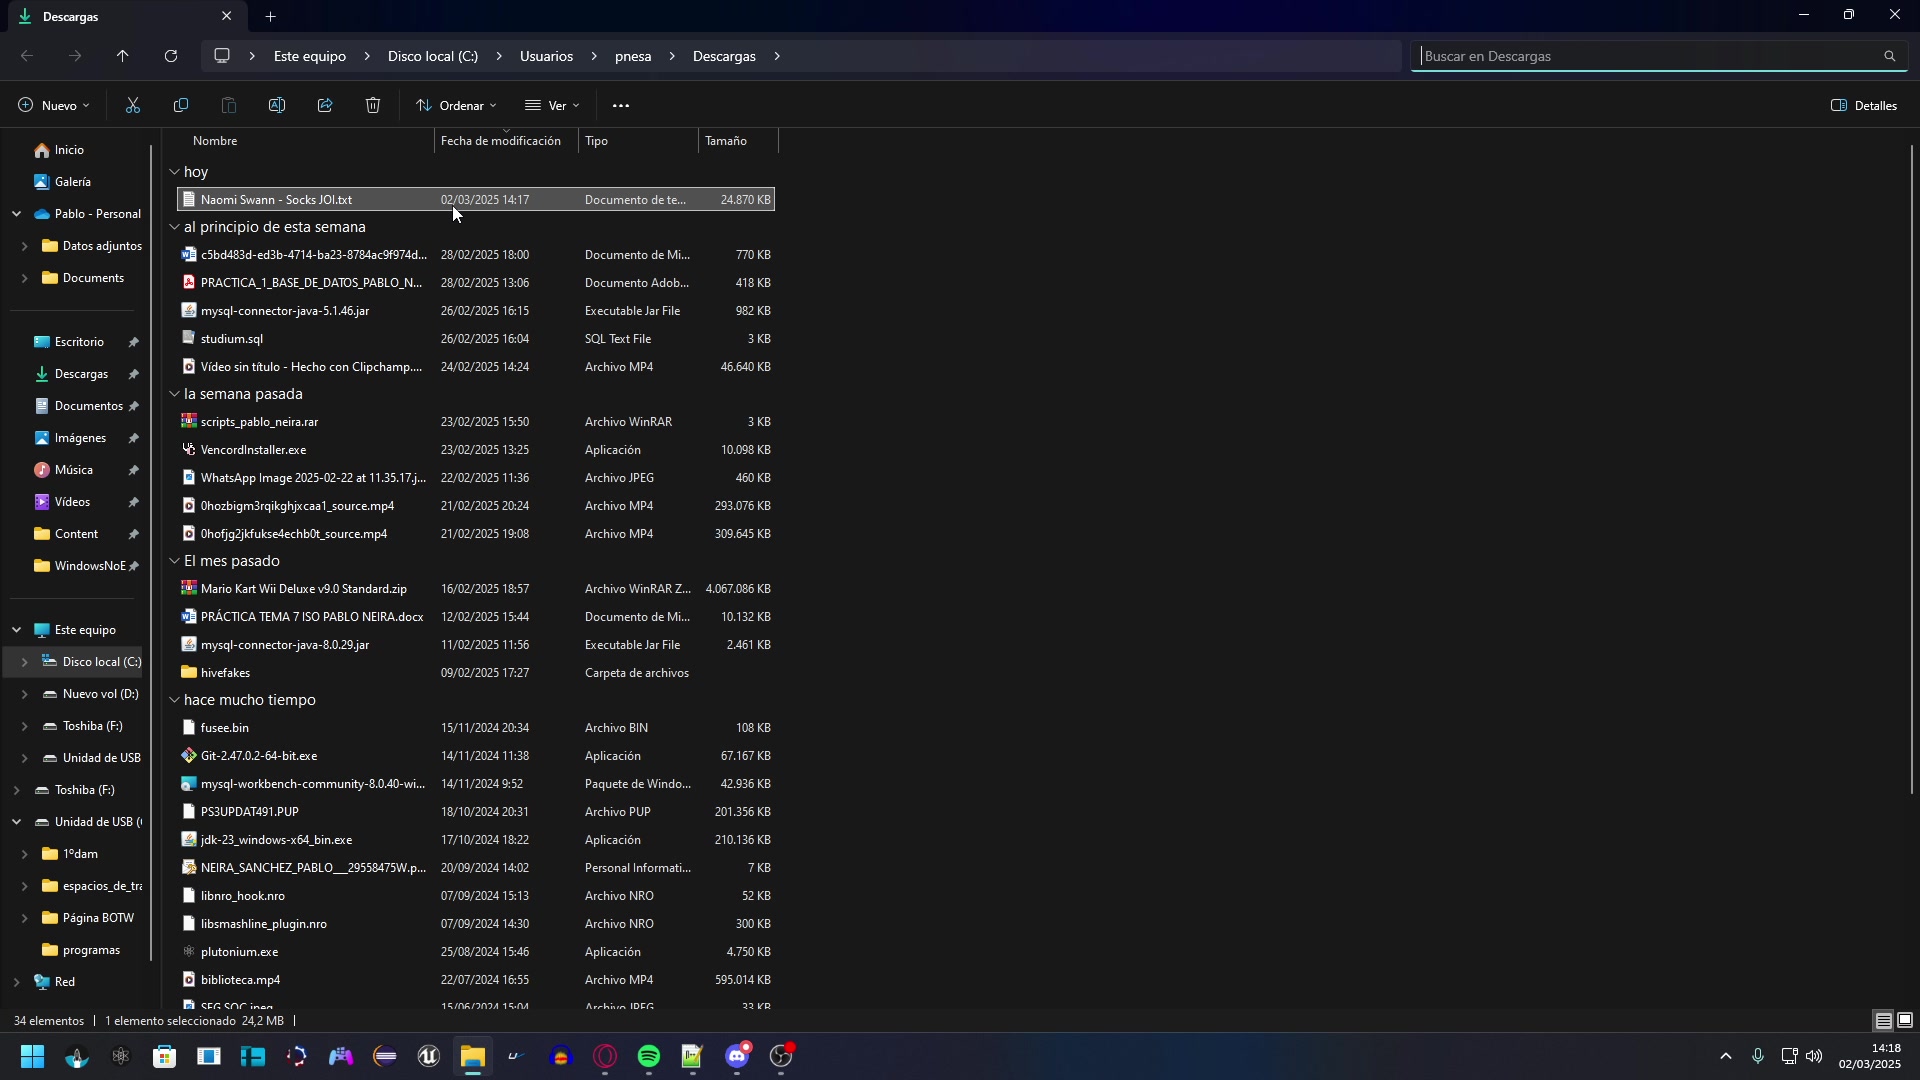Go up one folder level arrow
Viewport: 1920px width, 1080px height.
[x=123, y=56]
